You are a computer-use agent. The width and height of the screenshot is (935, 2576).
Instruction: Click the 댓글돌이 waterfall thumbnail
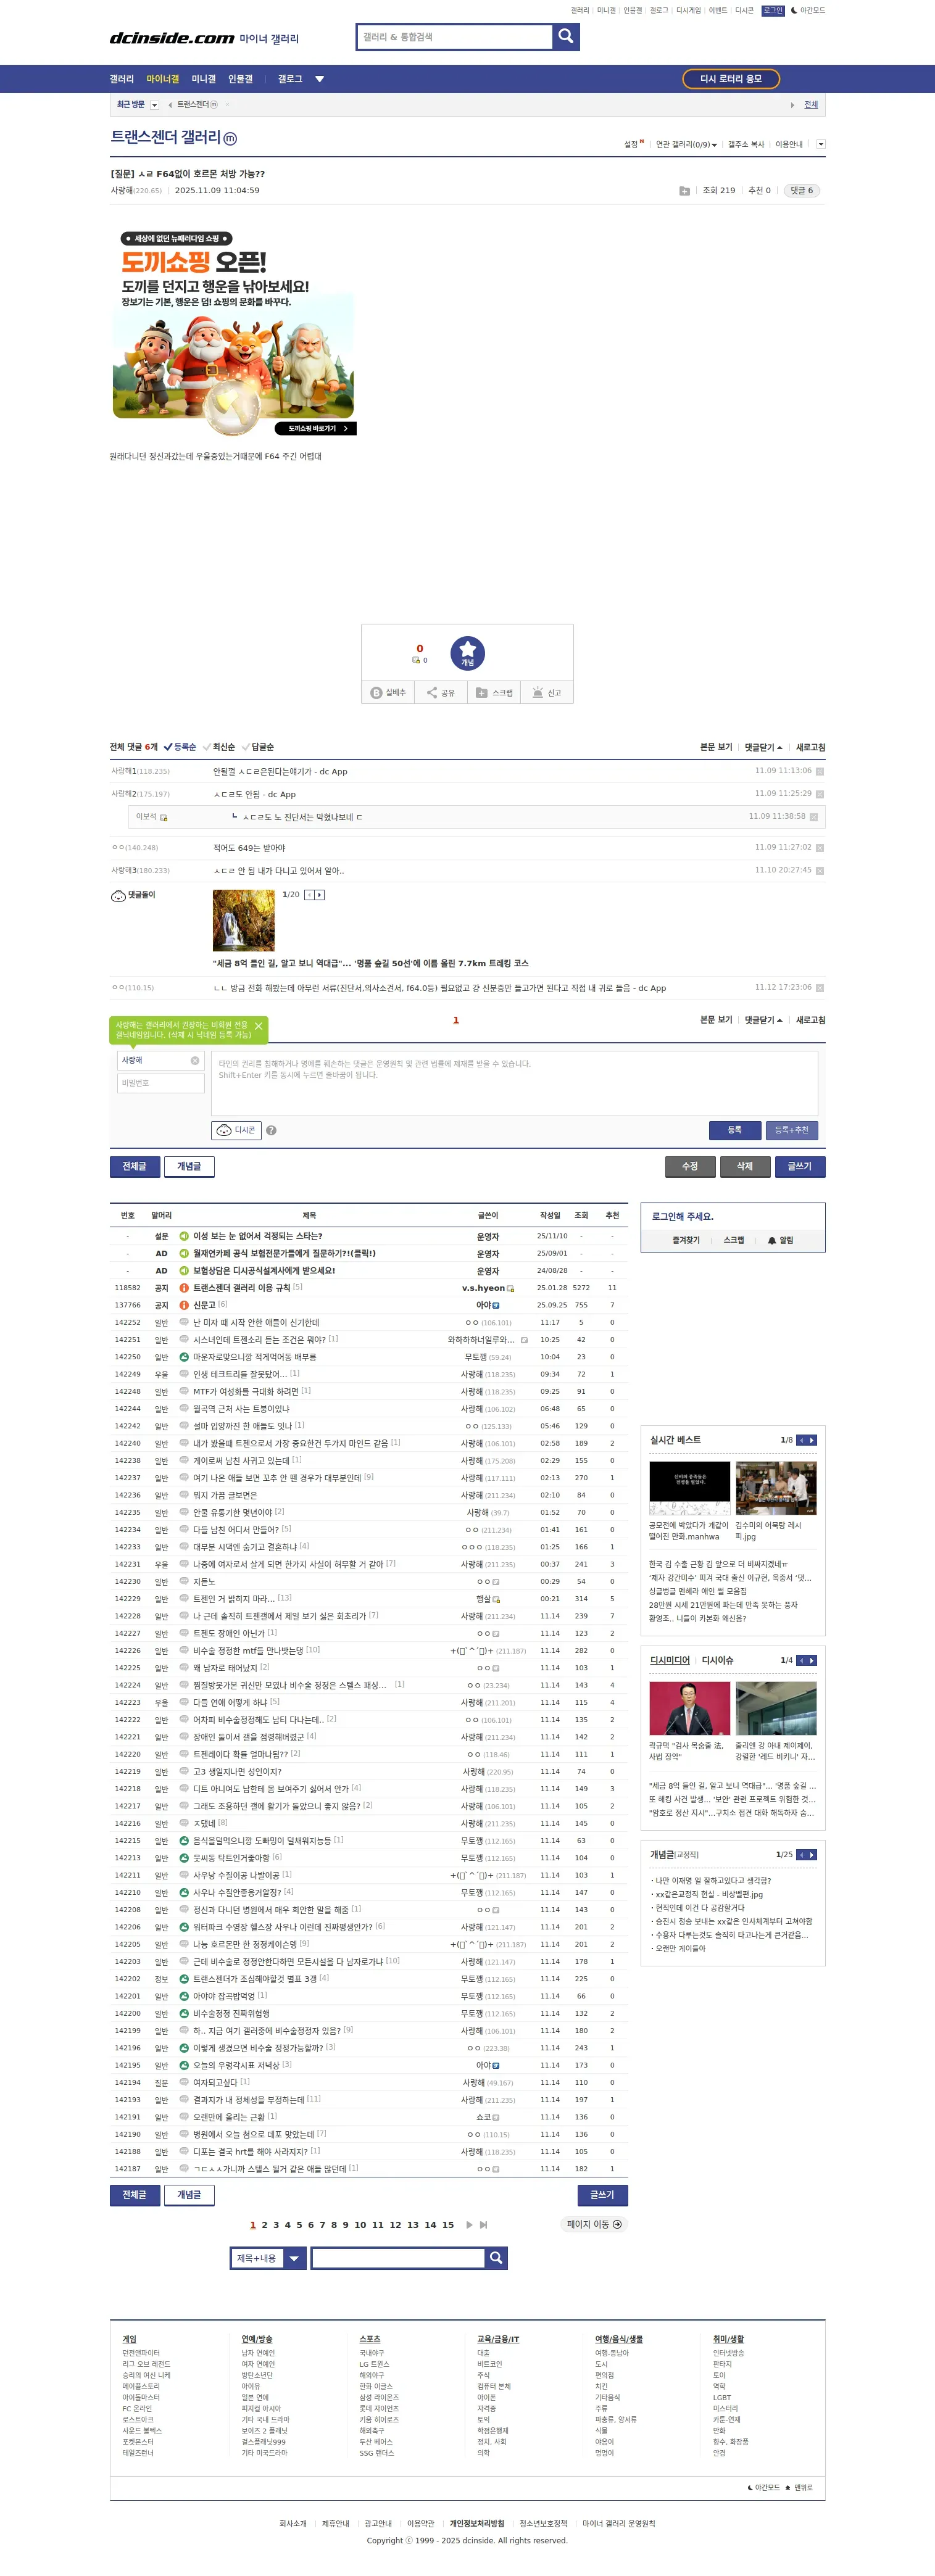[x=243, y=920]
